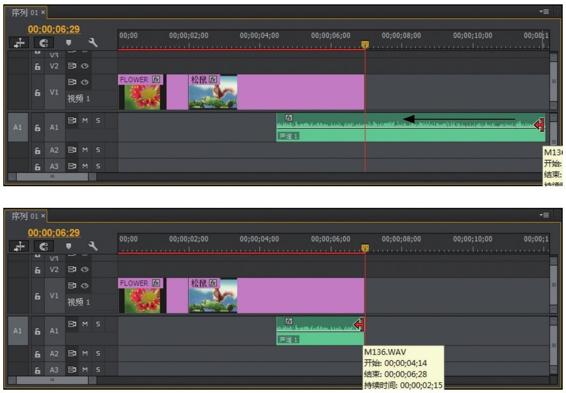
Task: Toggle sync lock on A1 in top timeline
Action: (72, 120)
